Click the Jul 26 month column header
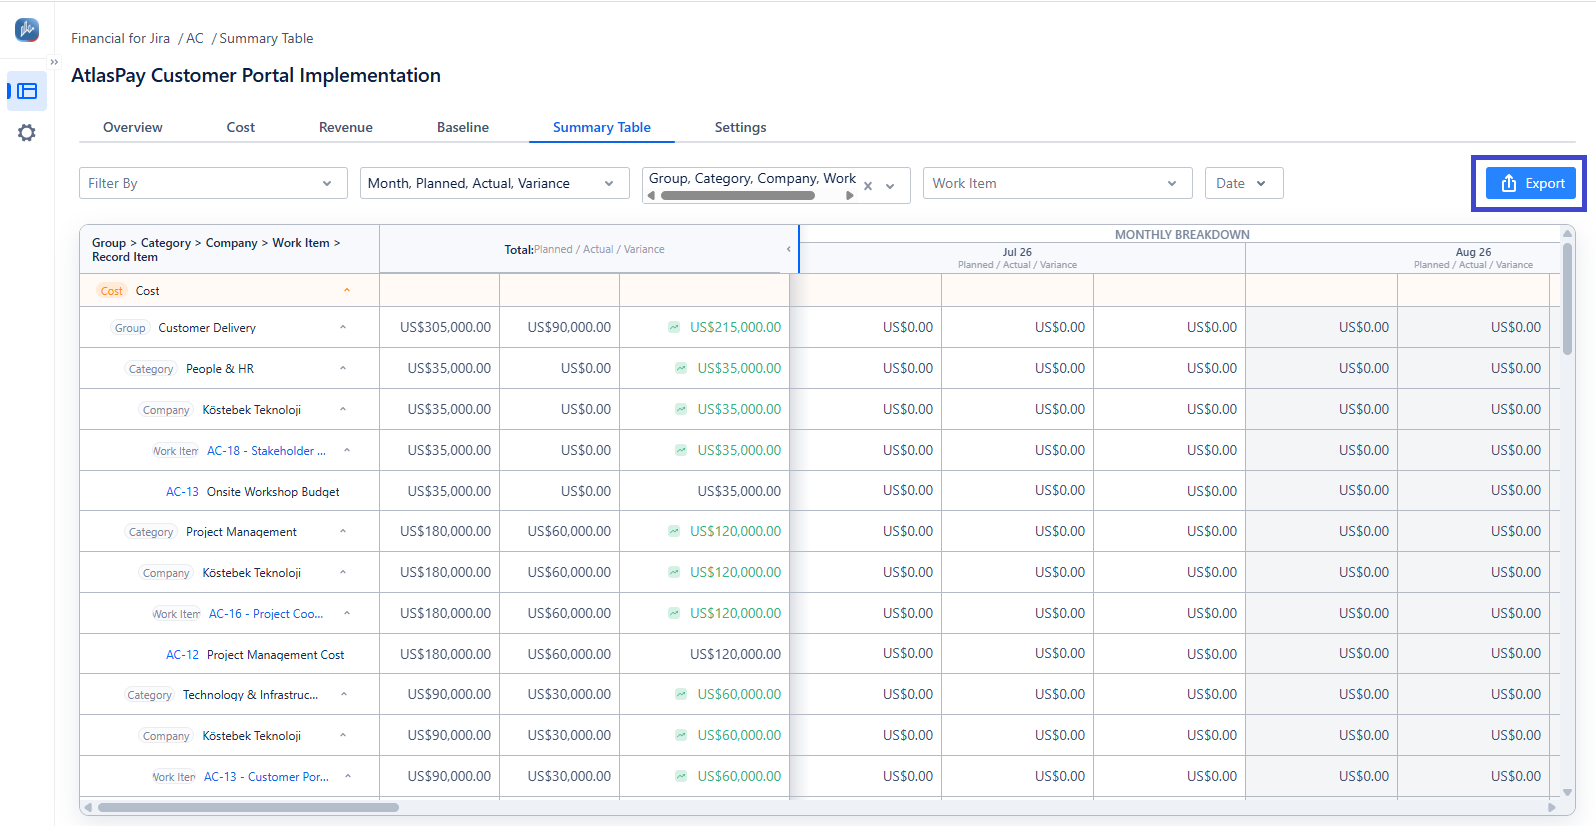The image size is (1596, 826). 1018,258
